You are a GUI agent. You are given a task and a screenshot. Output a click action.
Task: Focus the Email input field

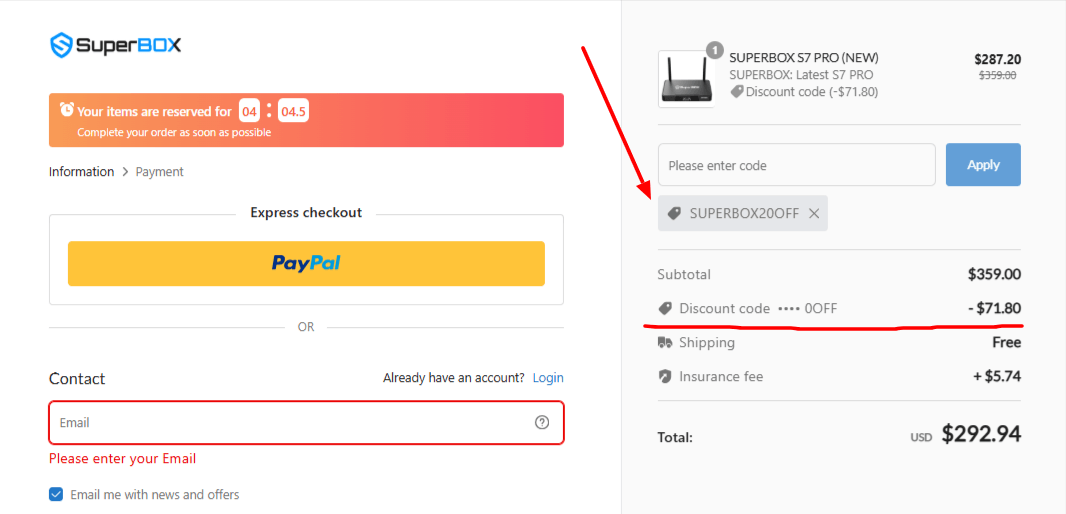point(290,422)
